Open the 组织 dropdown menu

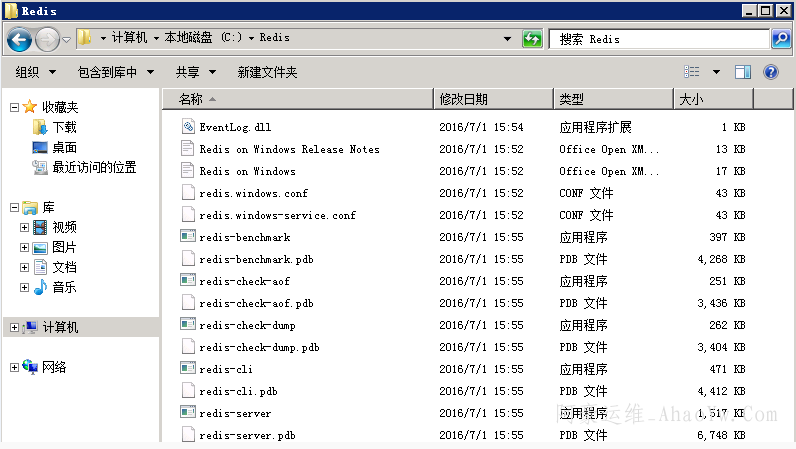click(33, 72)
